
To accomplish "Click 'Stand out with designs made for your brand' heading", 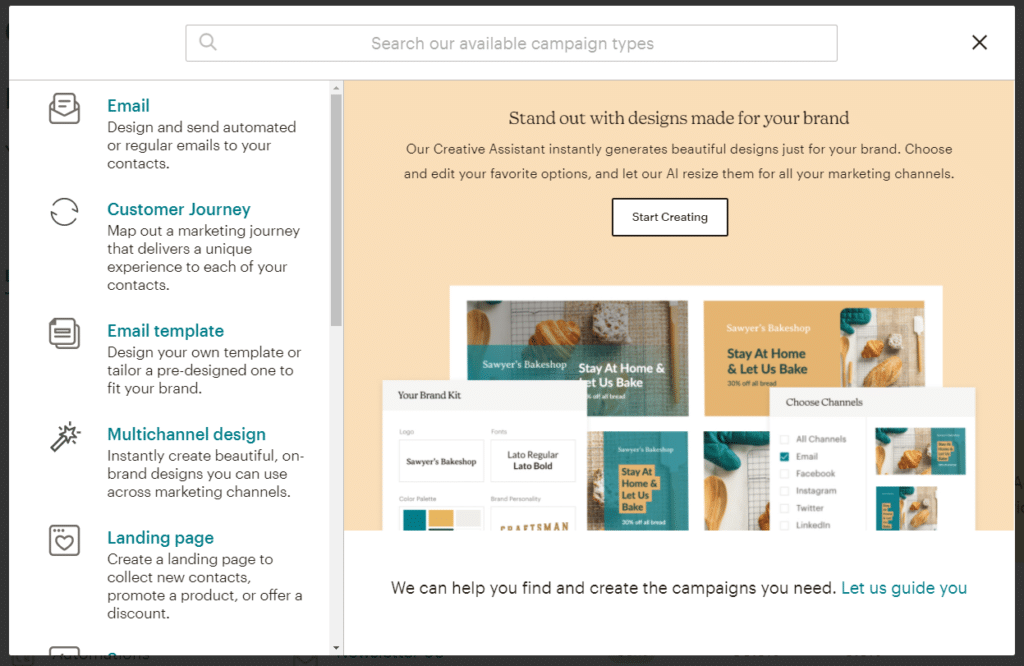I will click(x=679, y=118).
